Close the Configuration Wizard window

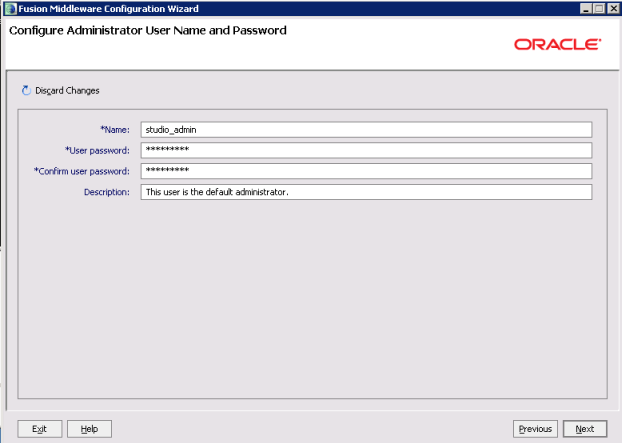pos(613,8)
